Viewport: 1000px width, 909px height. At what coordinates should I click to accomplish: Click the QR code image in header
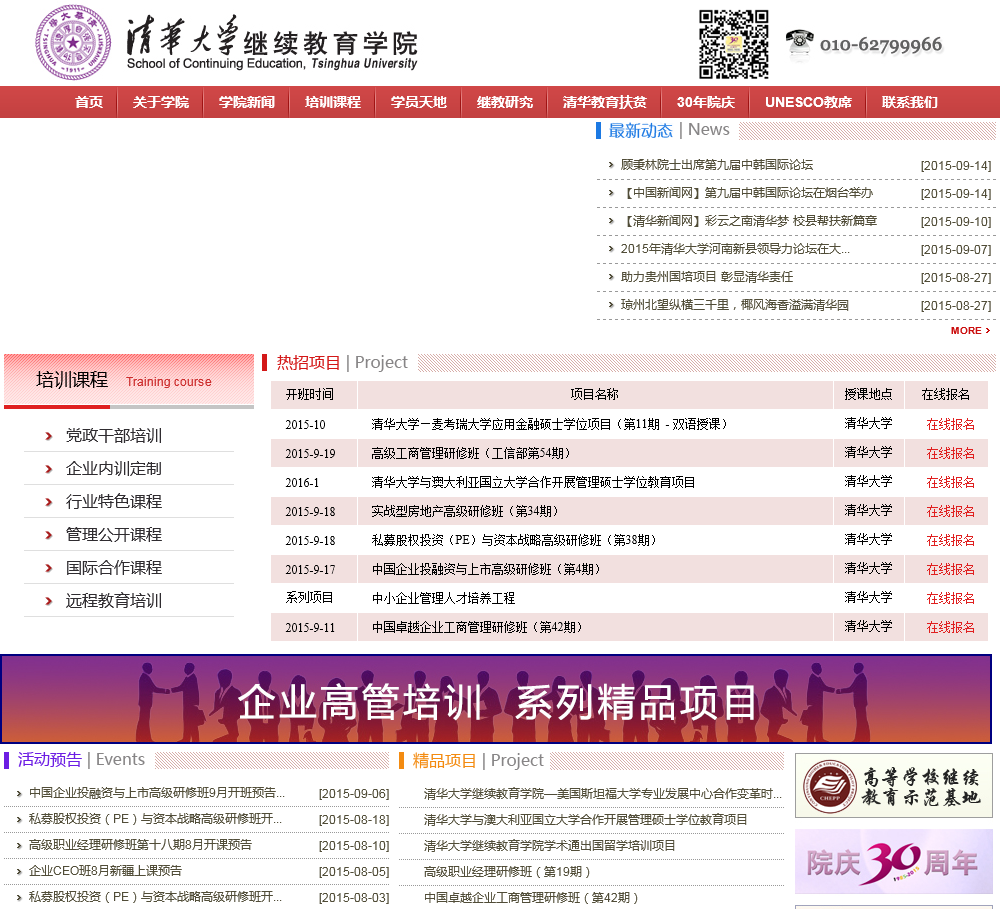pyautogui.click(x=733, y=44)
